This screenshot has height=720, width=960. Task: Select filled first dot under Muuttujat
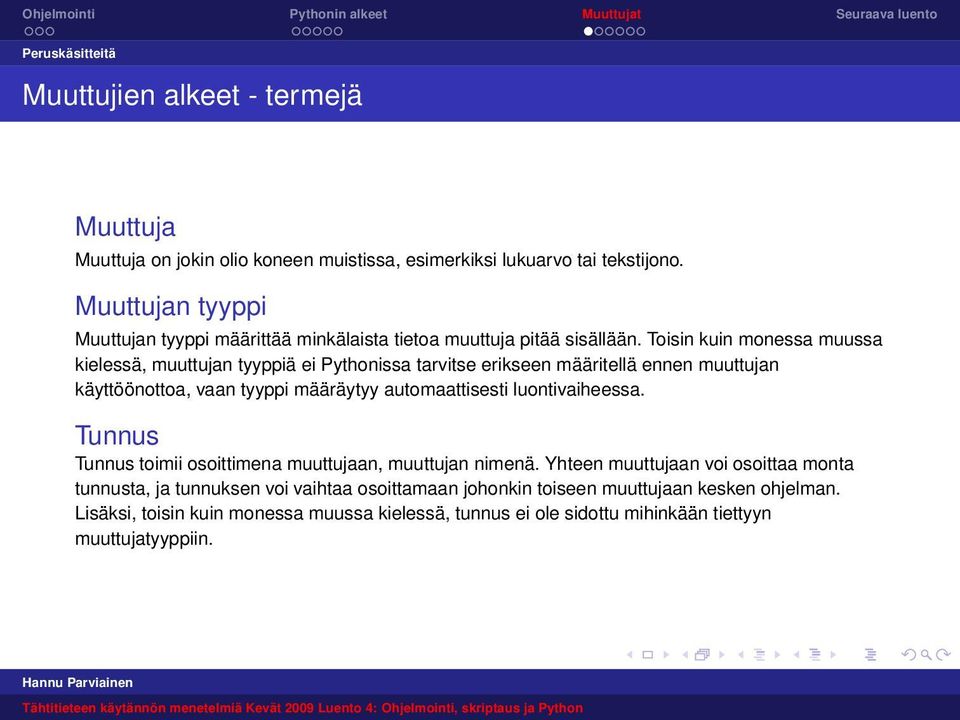click(588, 31)
